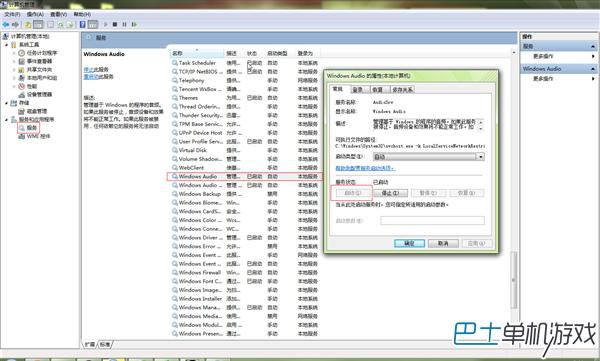Click the Back arrow in the toolbar
600x361 pixels.
pos(6,25)
